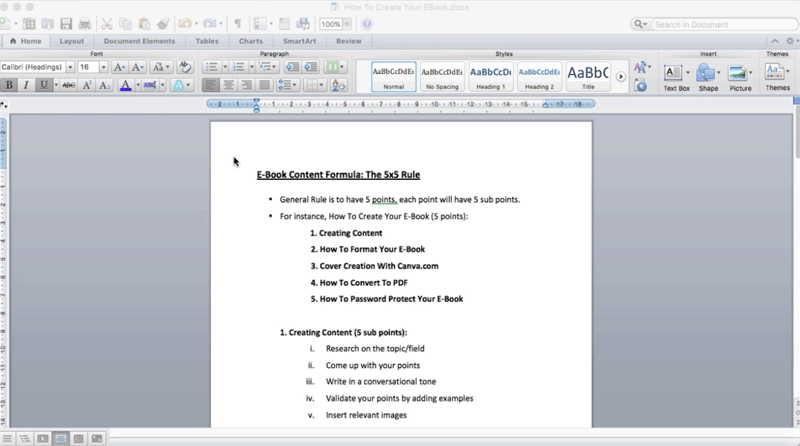Click the Format Painter brush icon
This screenshot has height=446, width=800.
pos(163,23)
